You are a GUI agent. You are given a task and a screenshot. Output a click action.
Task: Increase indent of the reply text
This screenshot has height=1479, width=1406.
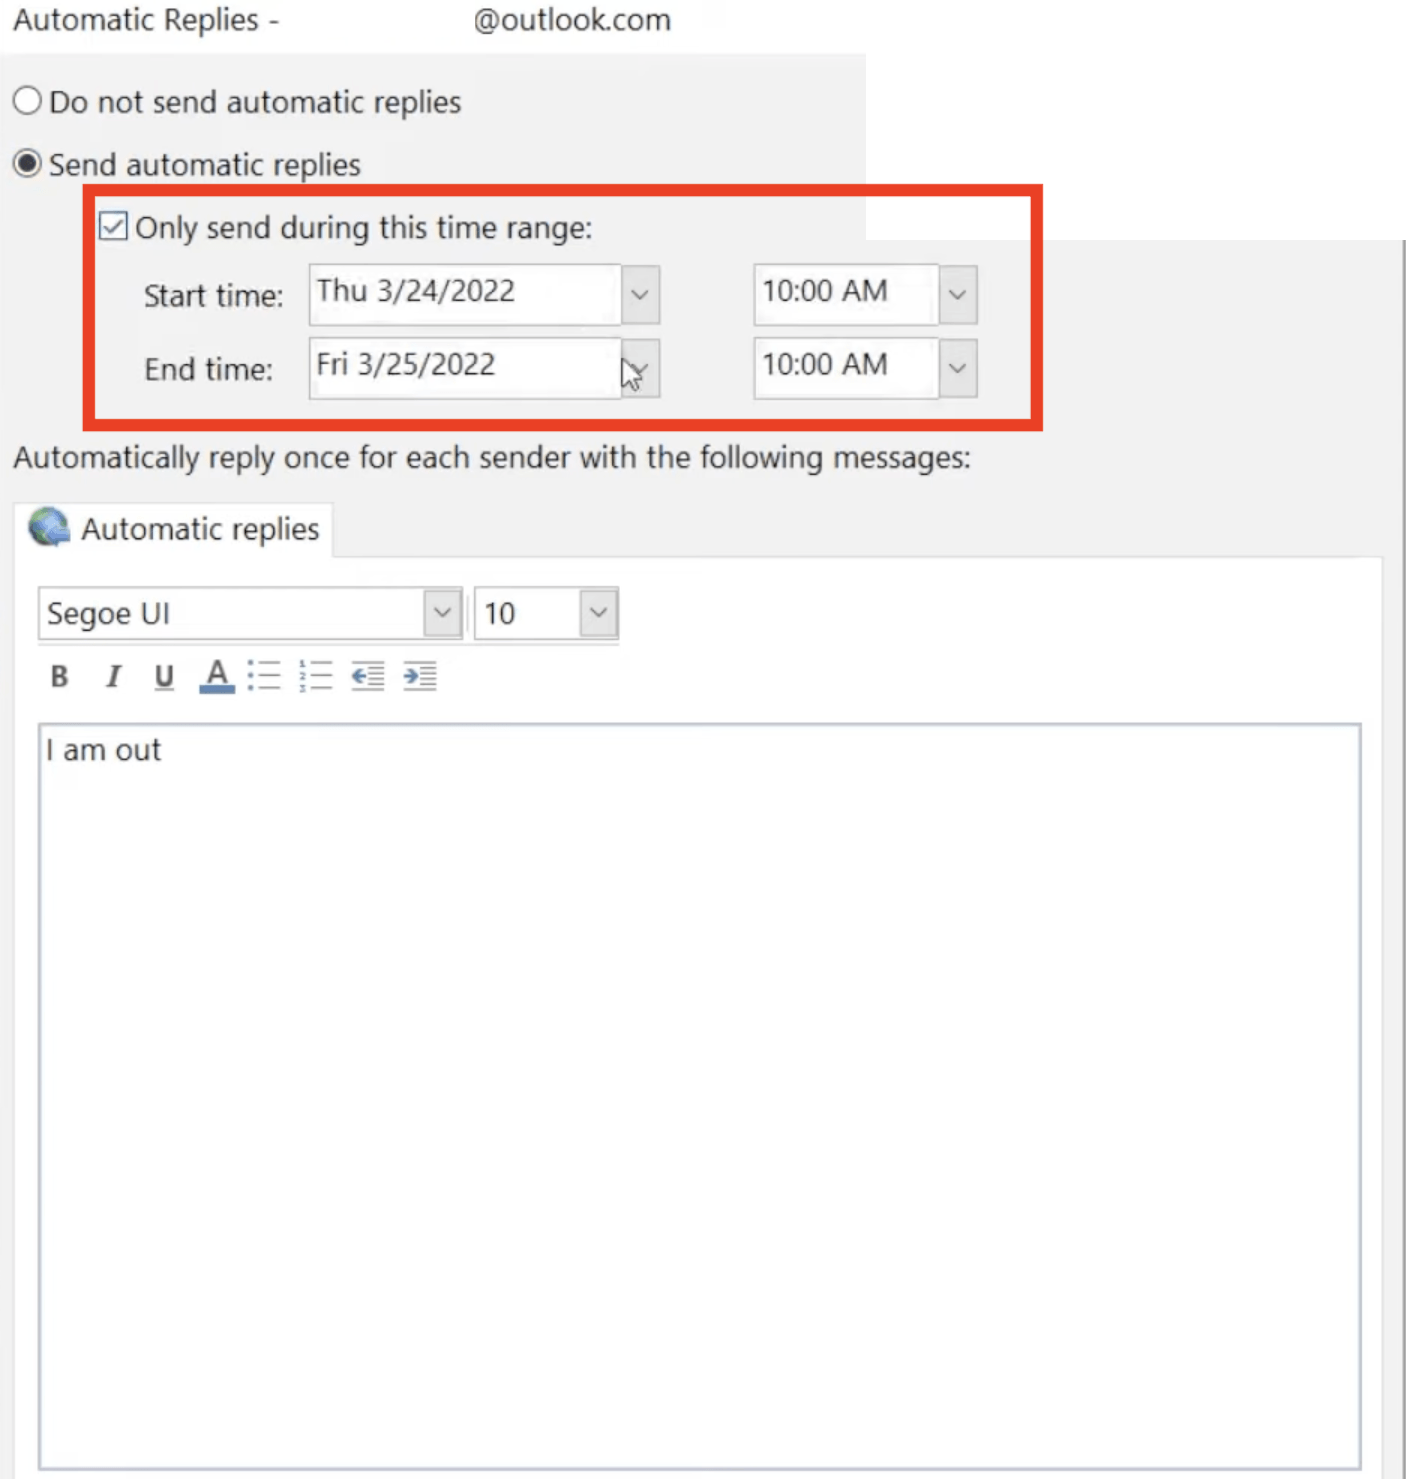[x=420, y=676]
